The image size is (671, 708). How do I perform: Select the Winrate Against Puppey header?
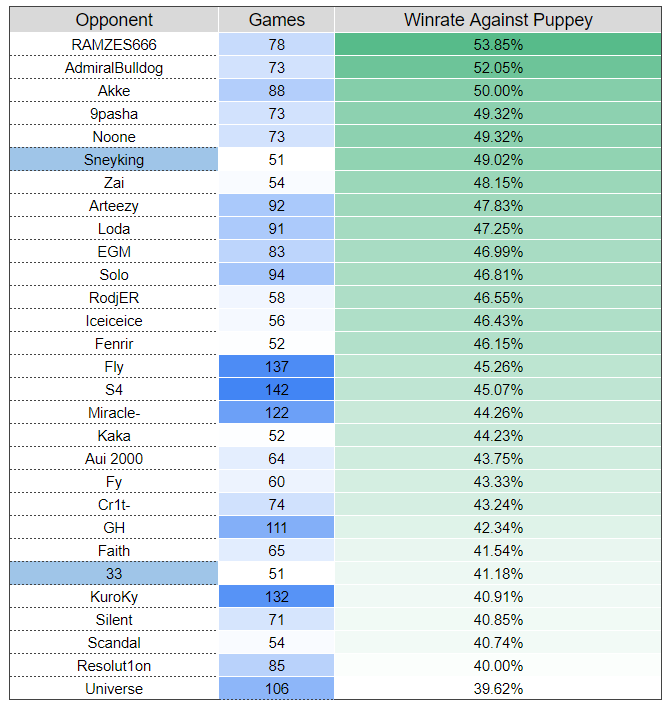click(498, 20)
